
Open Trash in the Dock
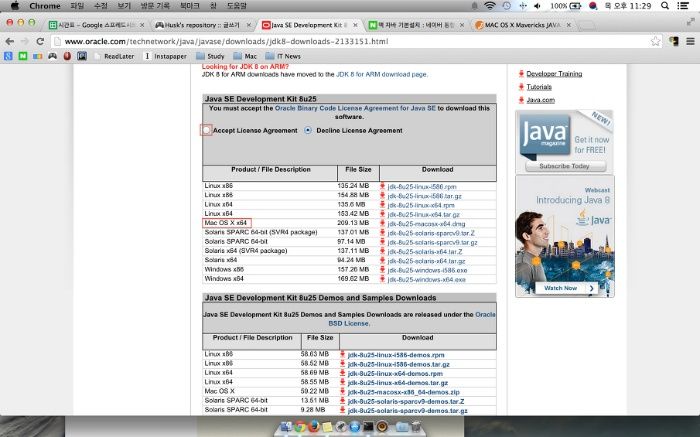coord(416,427)
